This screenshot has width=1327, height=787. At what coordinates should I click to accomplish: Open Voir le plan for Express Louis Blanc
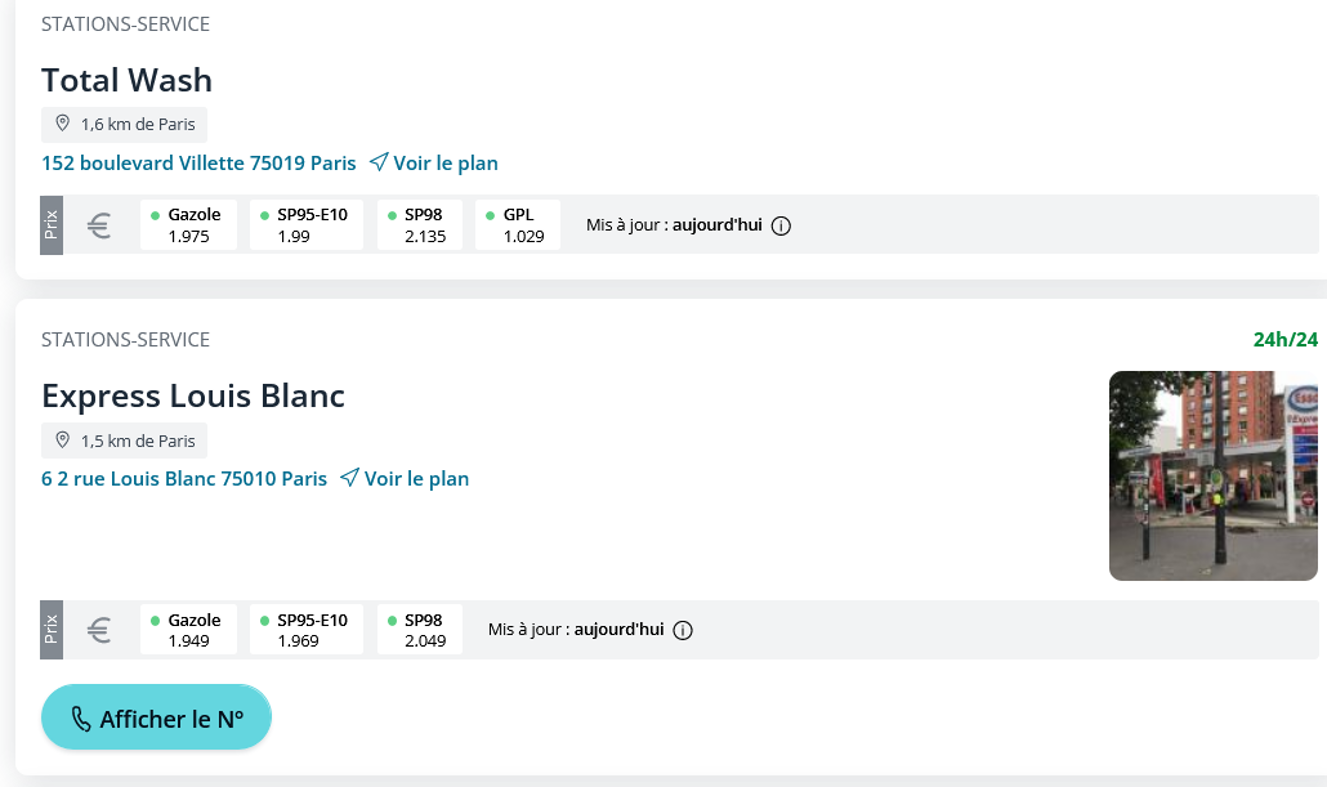pos(416,479)
